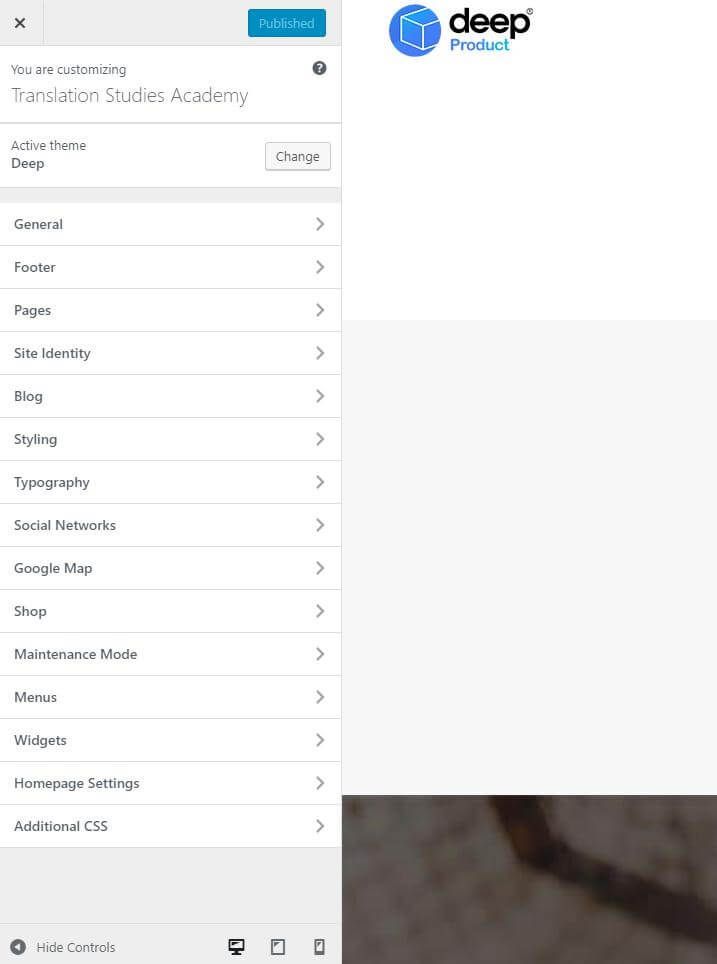The height and width of the screenshot is (964, 717).
Task: Open the Widgets panel
Action: (x=170, y=741)
